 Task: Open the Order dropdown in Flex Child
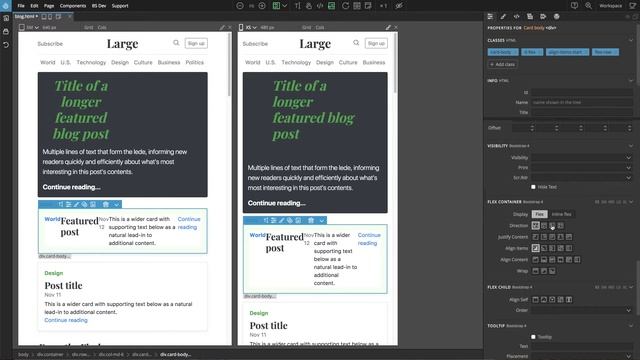coord(582,310)
